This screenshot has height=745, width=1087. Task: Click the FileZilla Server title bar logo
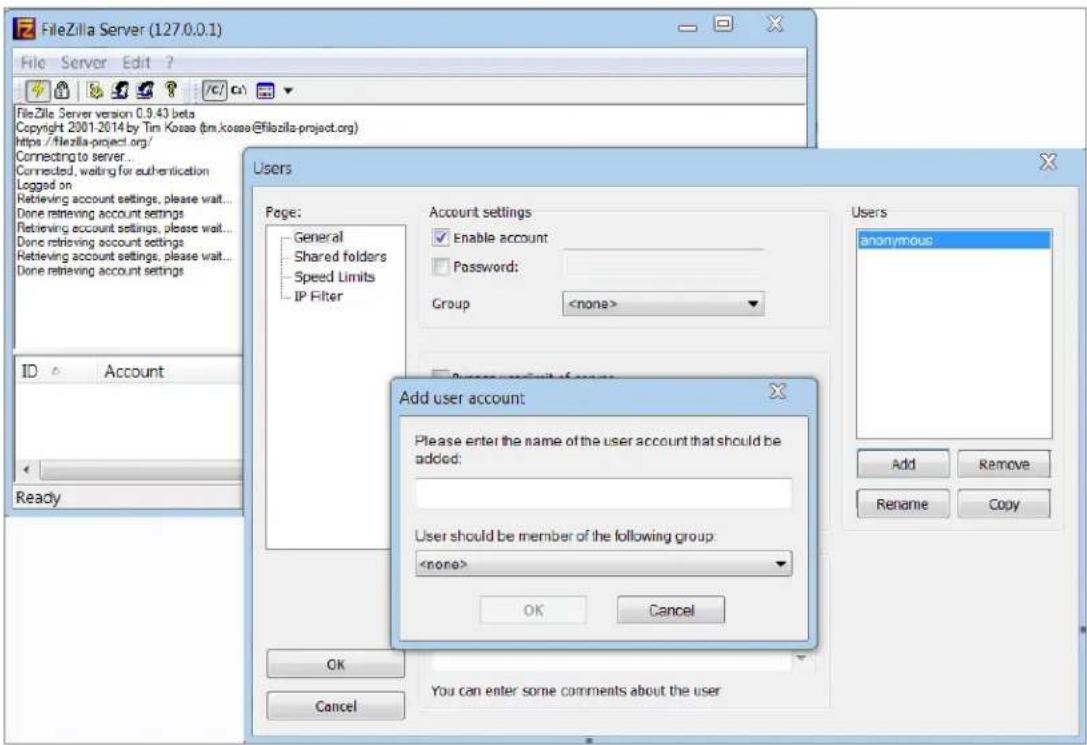[24, 29]
